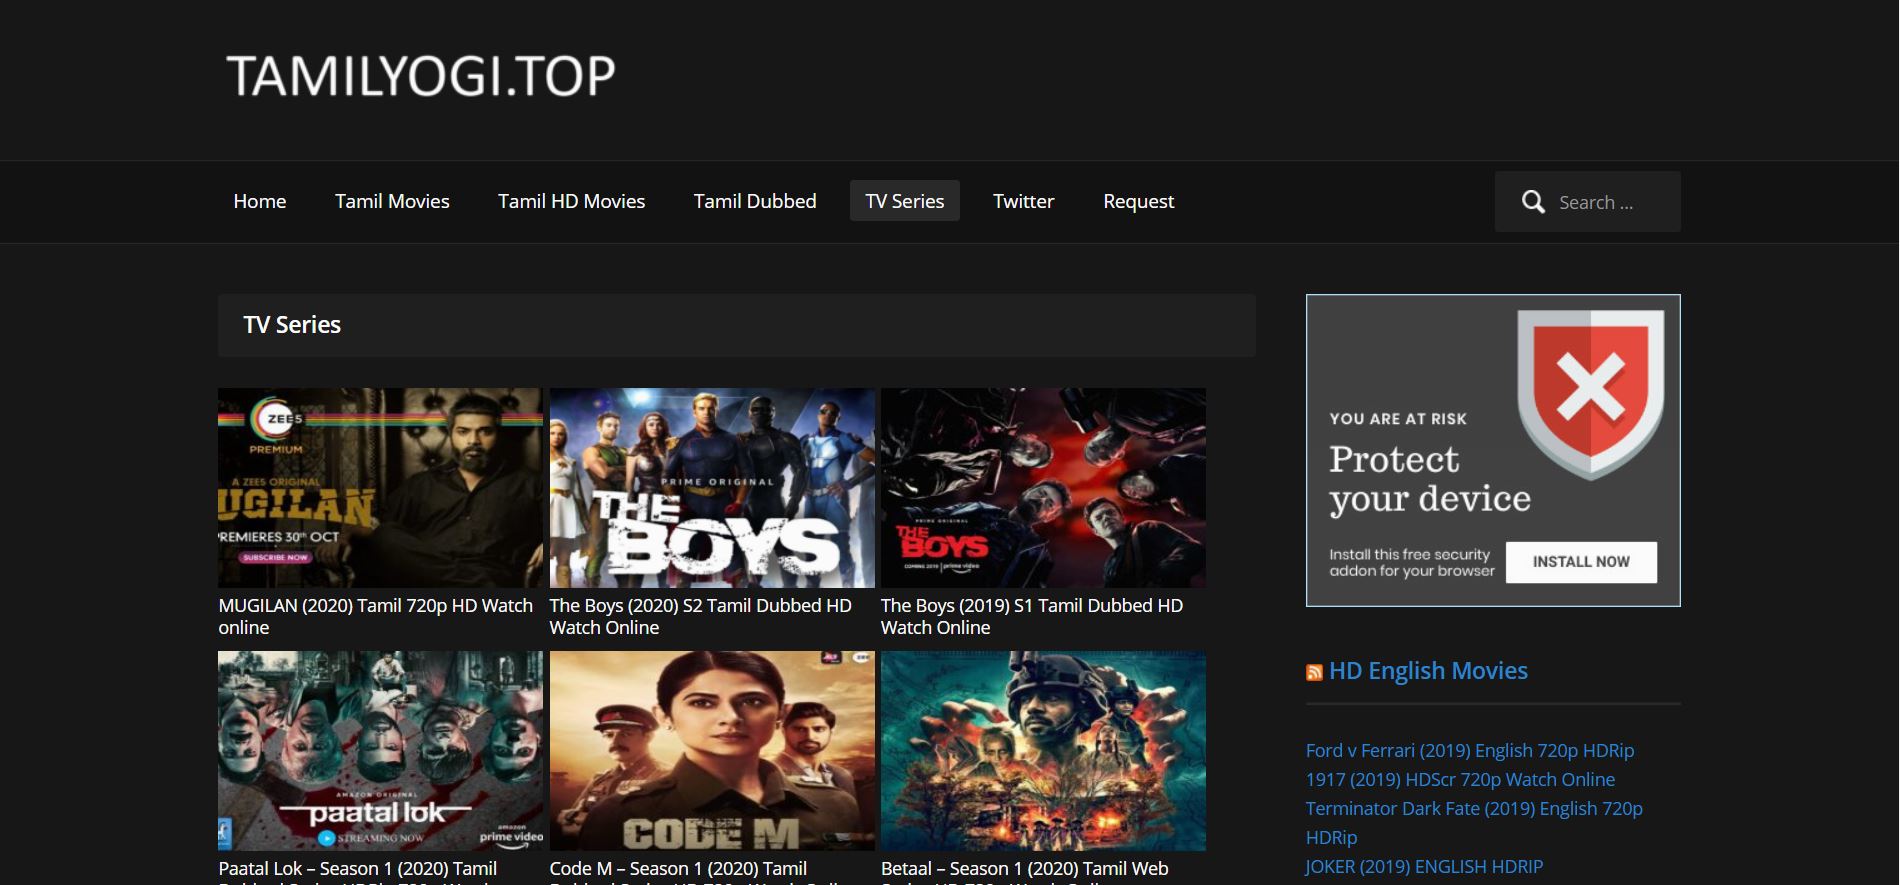The image size is (1900, 885).
Task: Open the Home menu item
Action: [x=260, y=201]
